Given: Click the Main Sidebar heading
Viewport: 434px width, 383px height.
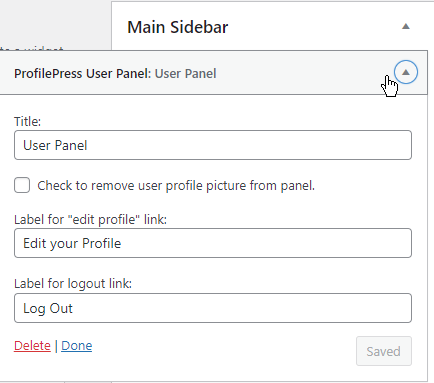Looking at the screenshot, I should (178, 27).
